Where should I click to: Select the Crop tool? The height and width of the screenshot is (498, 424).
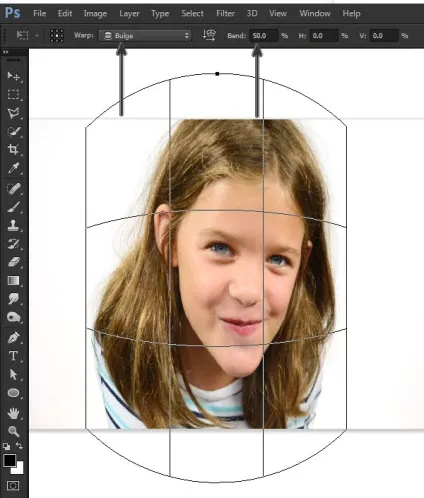click(13, 149)
